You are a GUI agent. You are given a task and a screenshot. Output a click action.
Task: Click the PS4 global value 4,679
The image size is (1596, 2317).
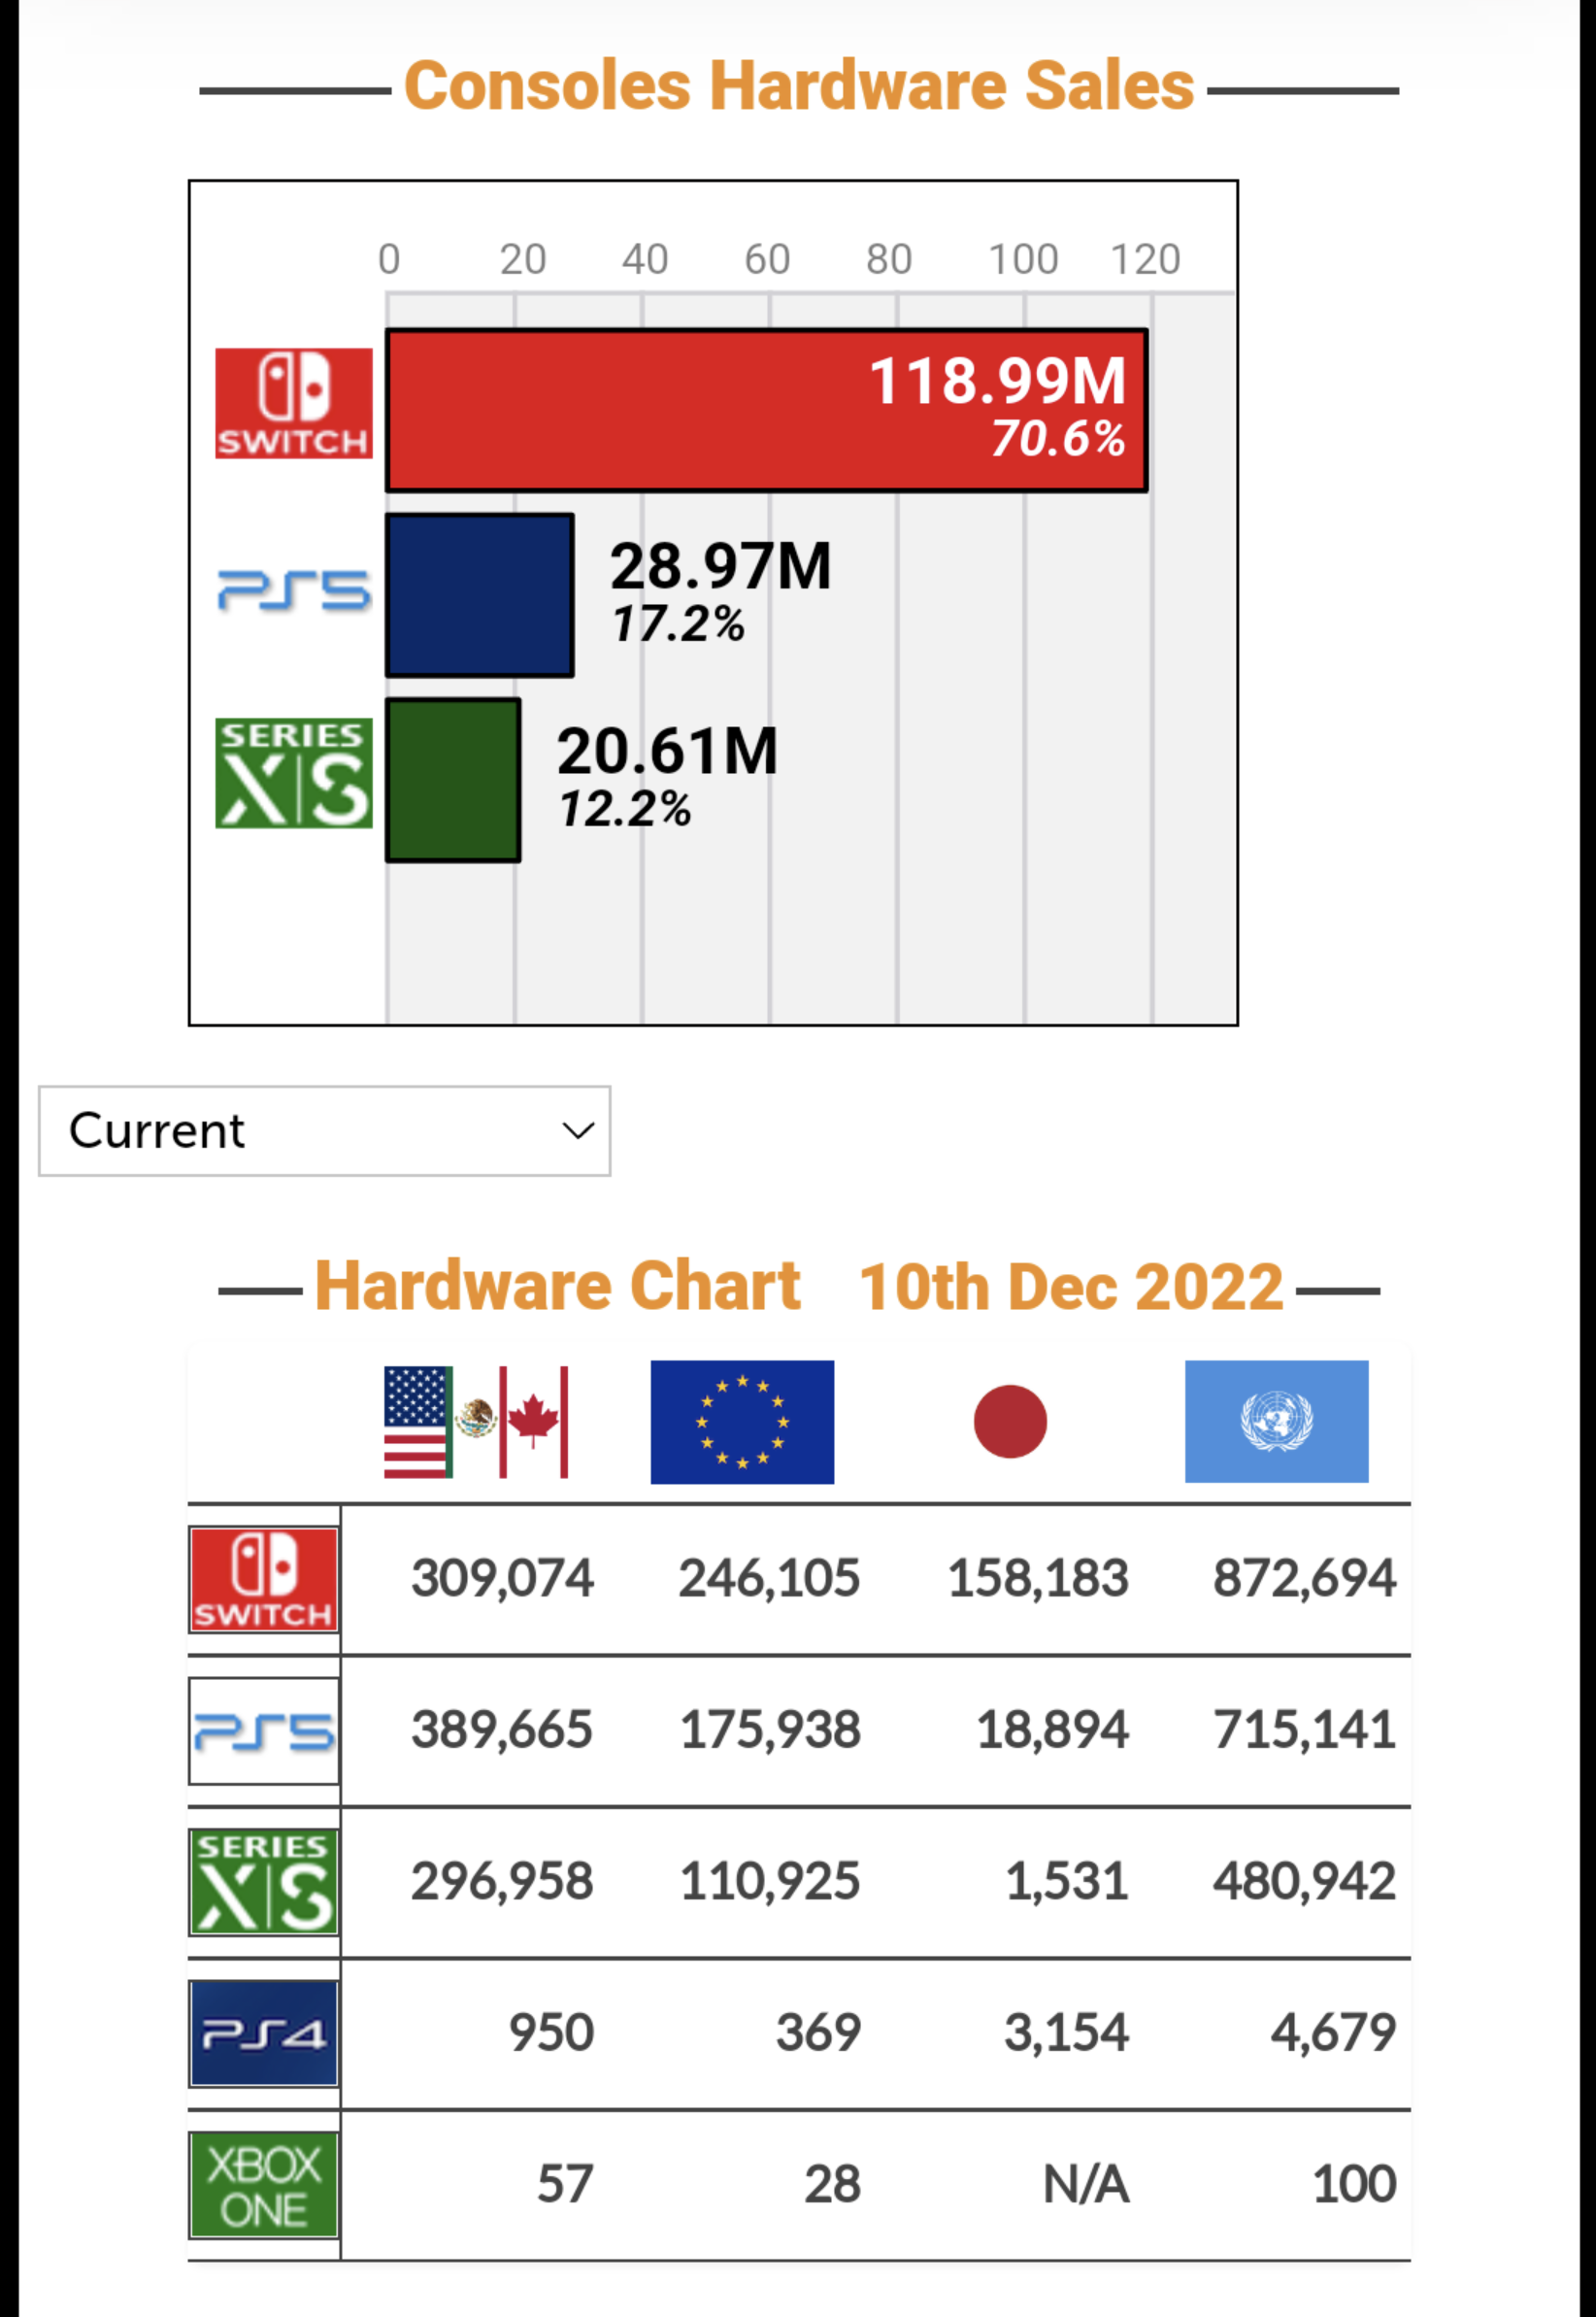coord(1334,2033)
